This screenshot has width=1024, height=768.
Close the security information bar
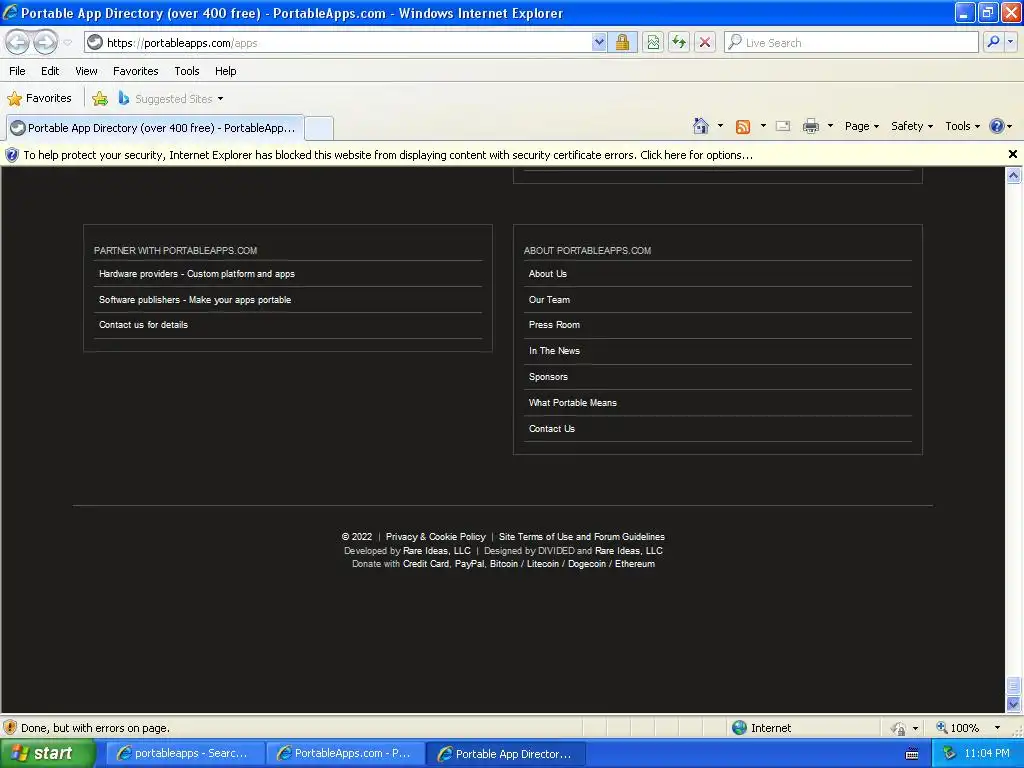point(1012,154)
